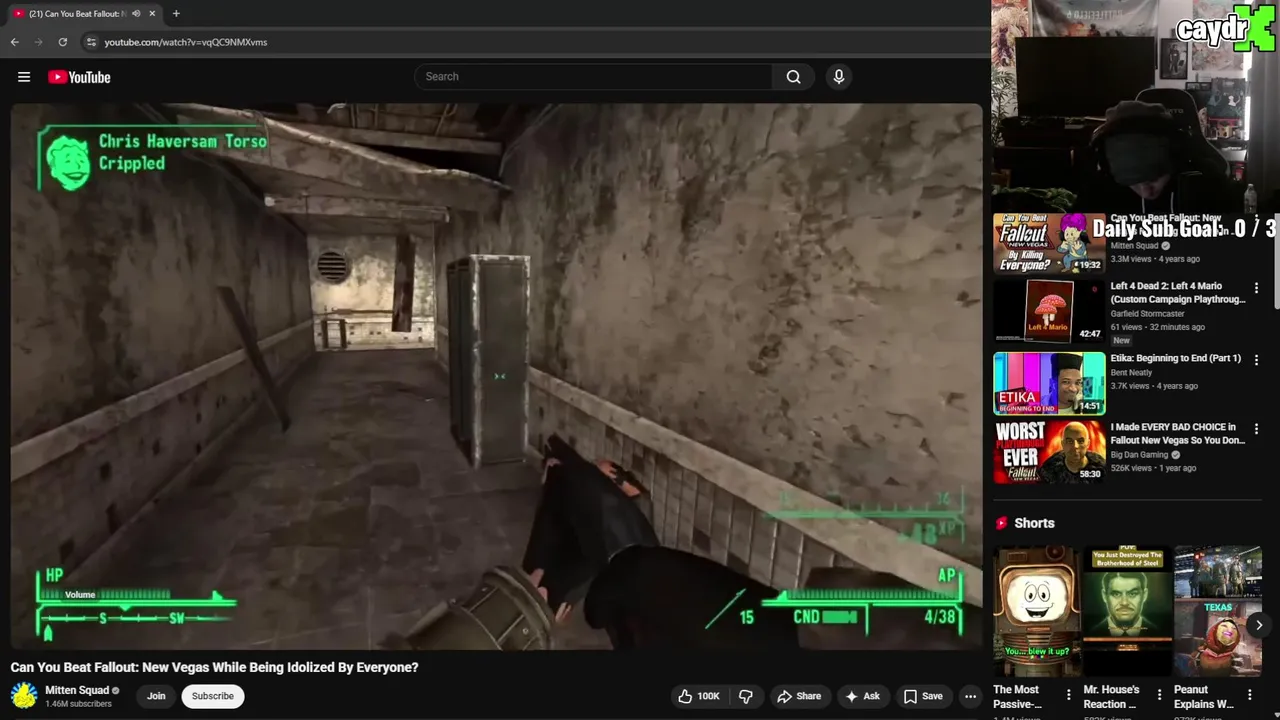Open the Share dialog
The image size is (1280, 720).
799,696
